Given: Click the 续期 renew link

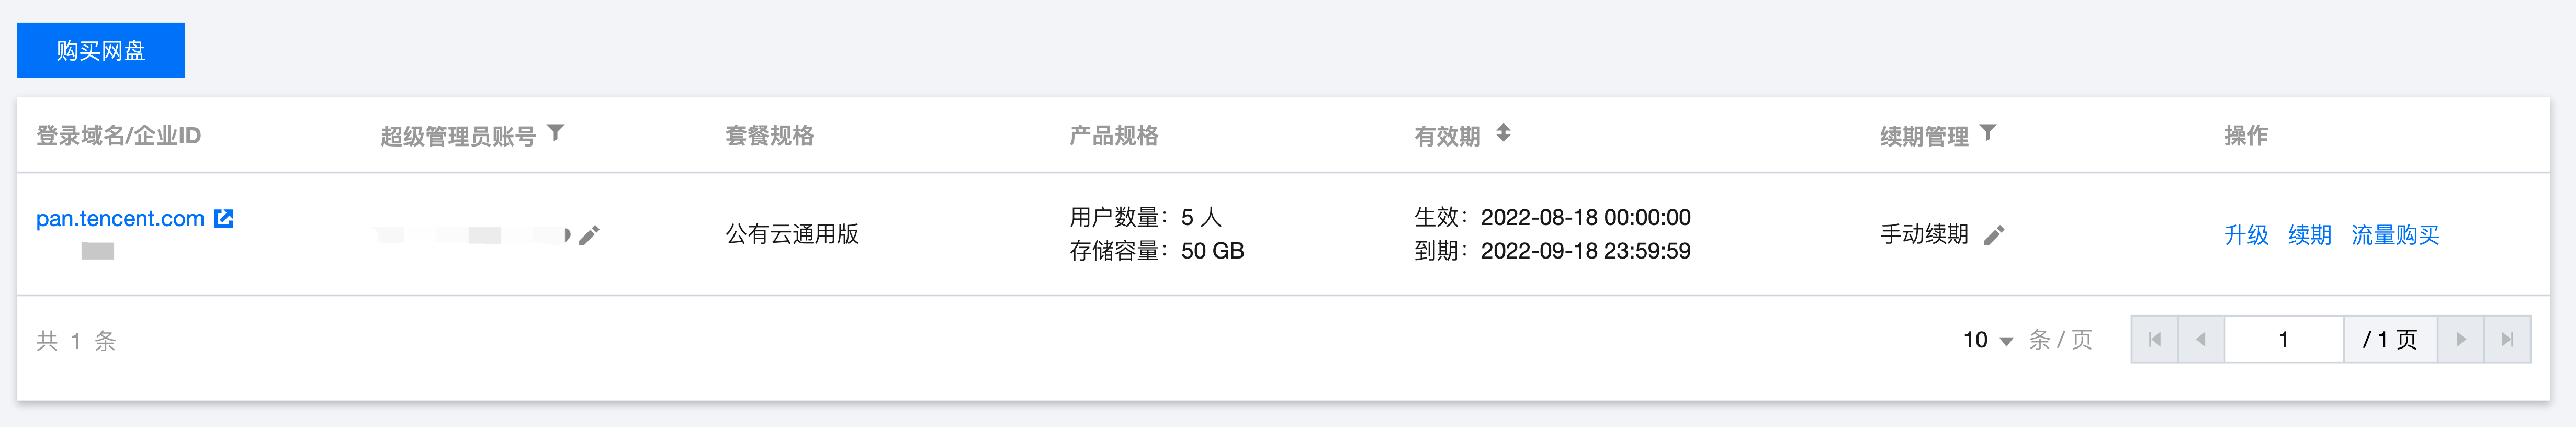Looking at the screenshot, I should [2309, 235].
